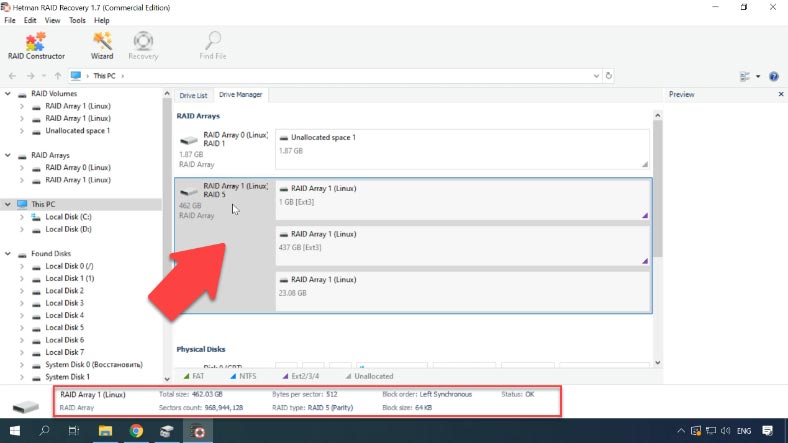Click the ENG language indicator
This screenshot has height=443, width=788.
pos(744,431)
